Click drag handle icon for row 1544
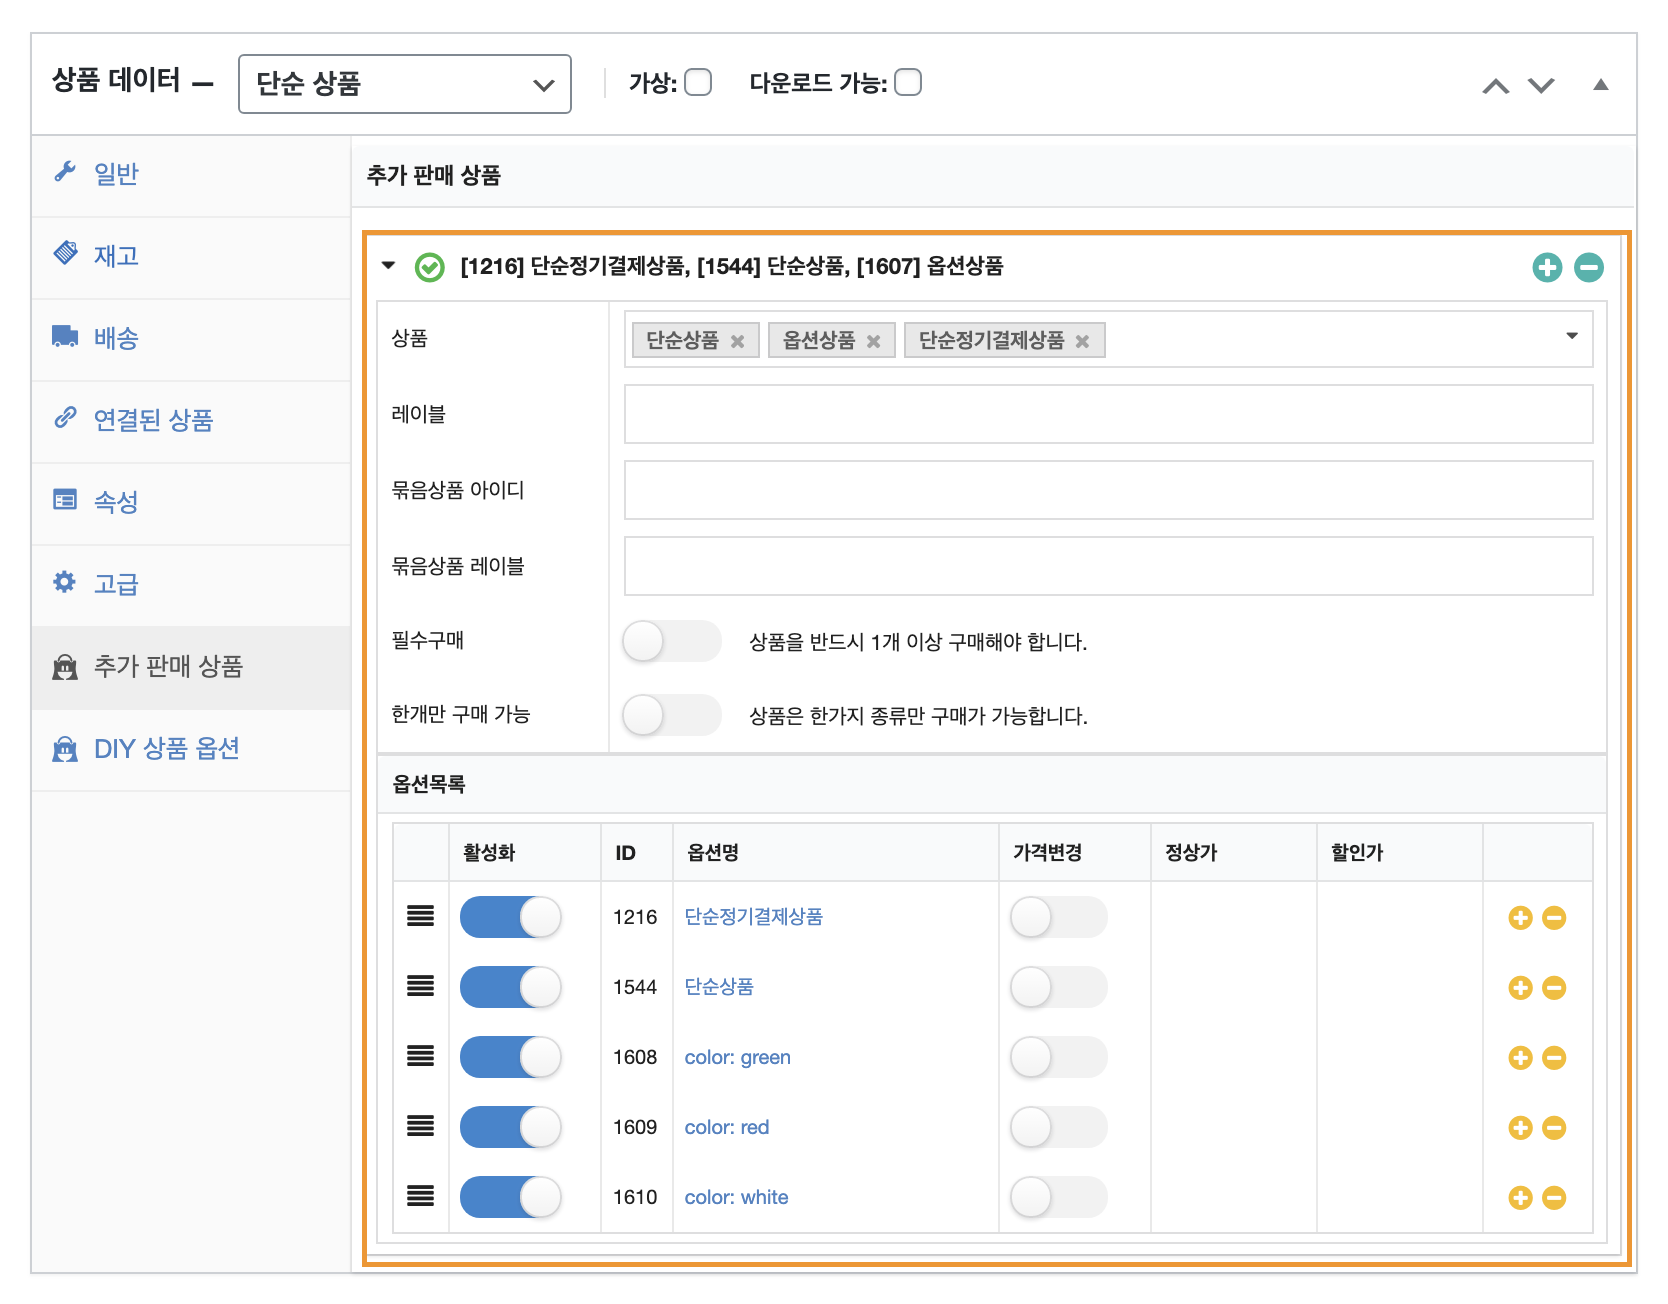Viewport: 1668px width, 1304px height. click(421, 987)
